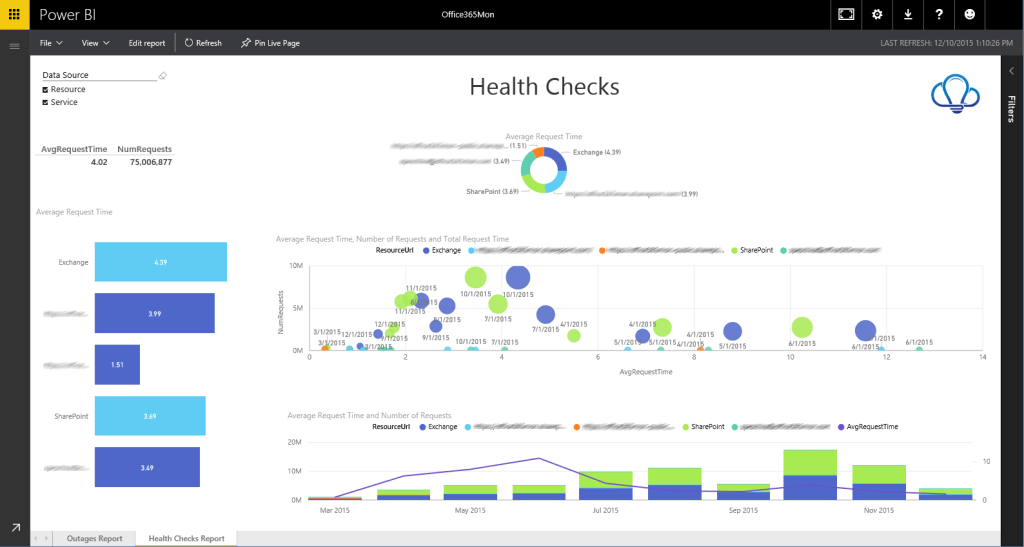
Task: Click the download arrow icon
Action: pos(908,14)
